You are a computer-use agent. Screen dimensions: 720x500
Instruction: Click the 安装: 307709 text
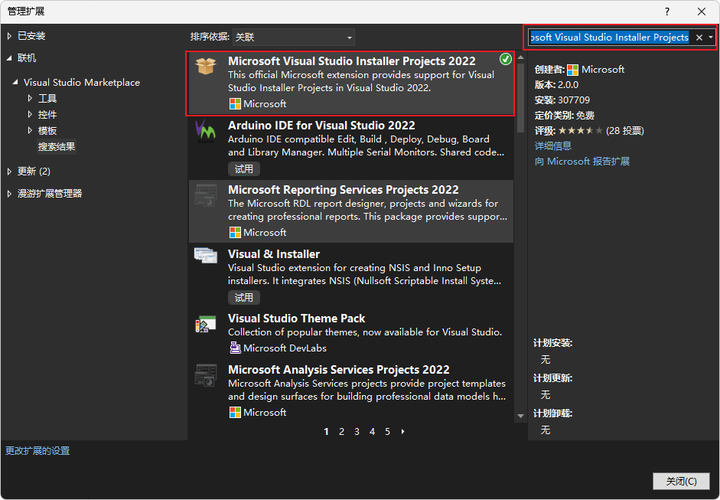coord(562,100)
